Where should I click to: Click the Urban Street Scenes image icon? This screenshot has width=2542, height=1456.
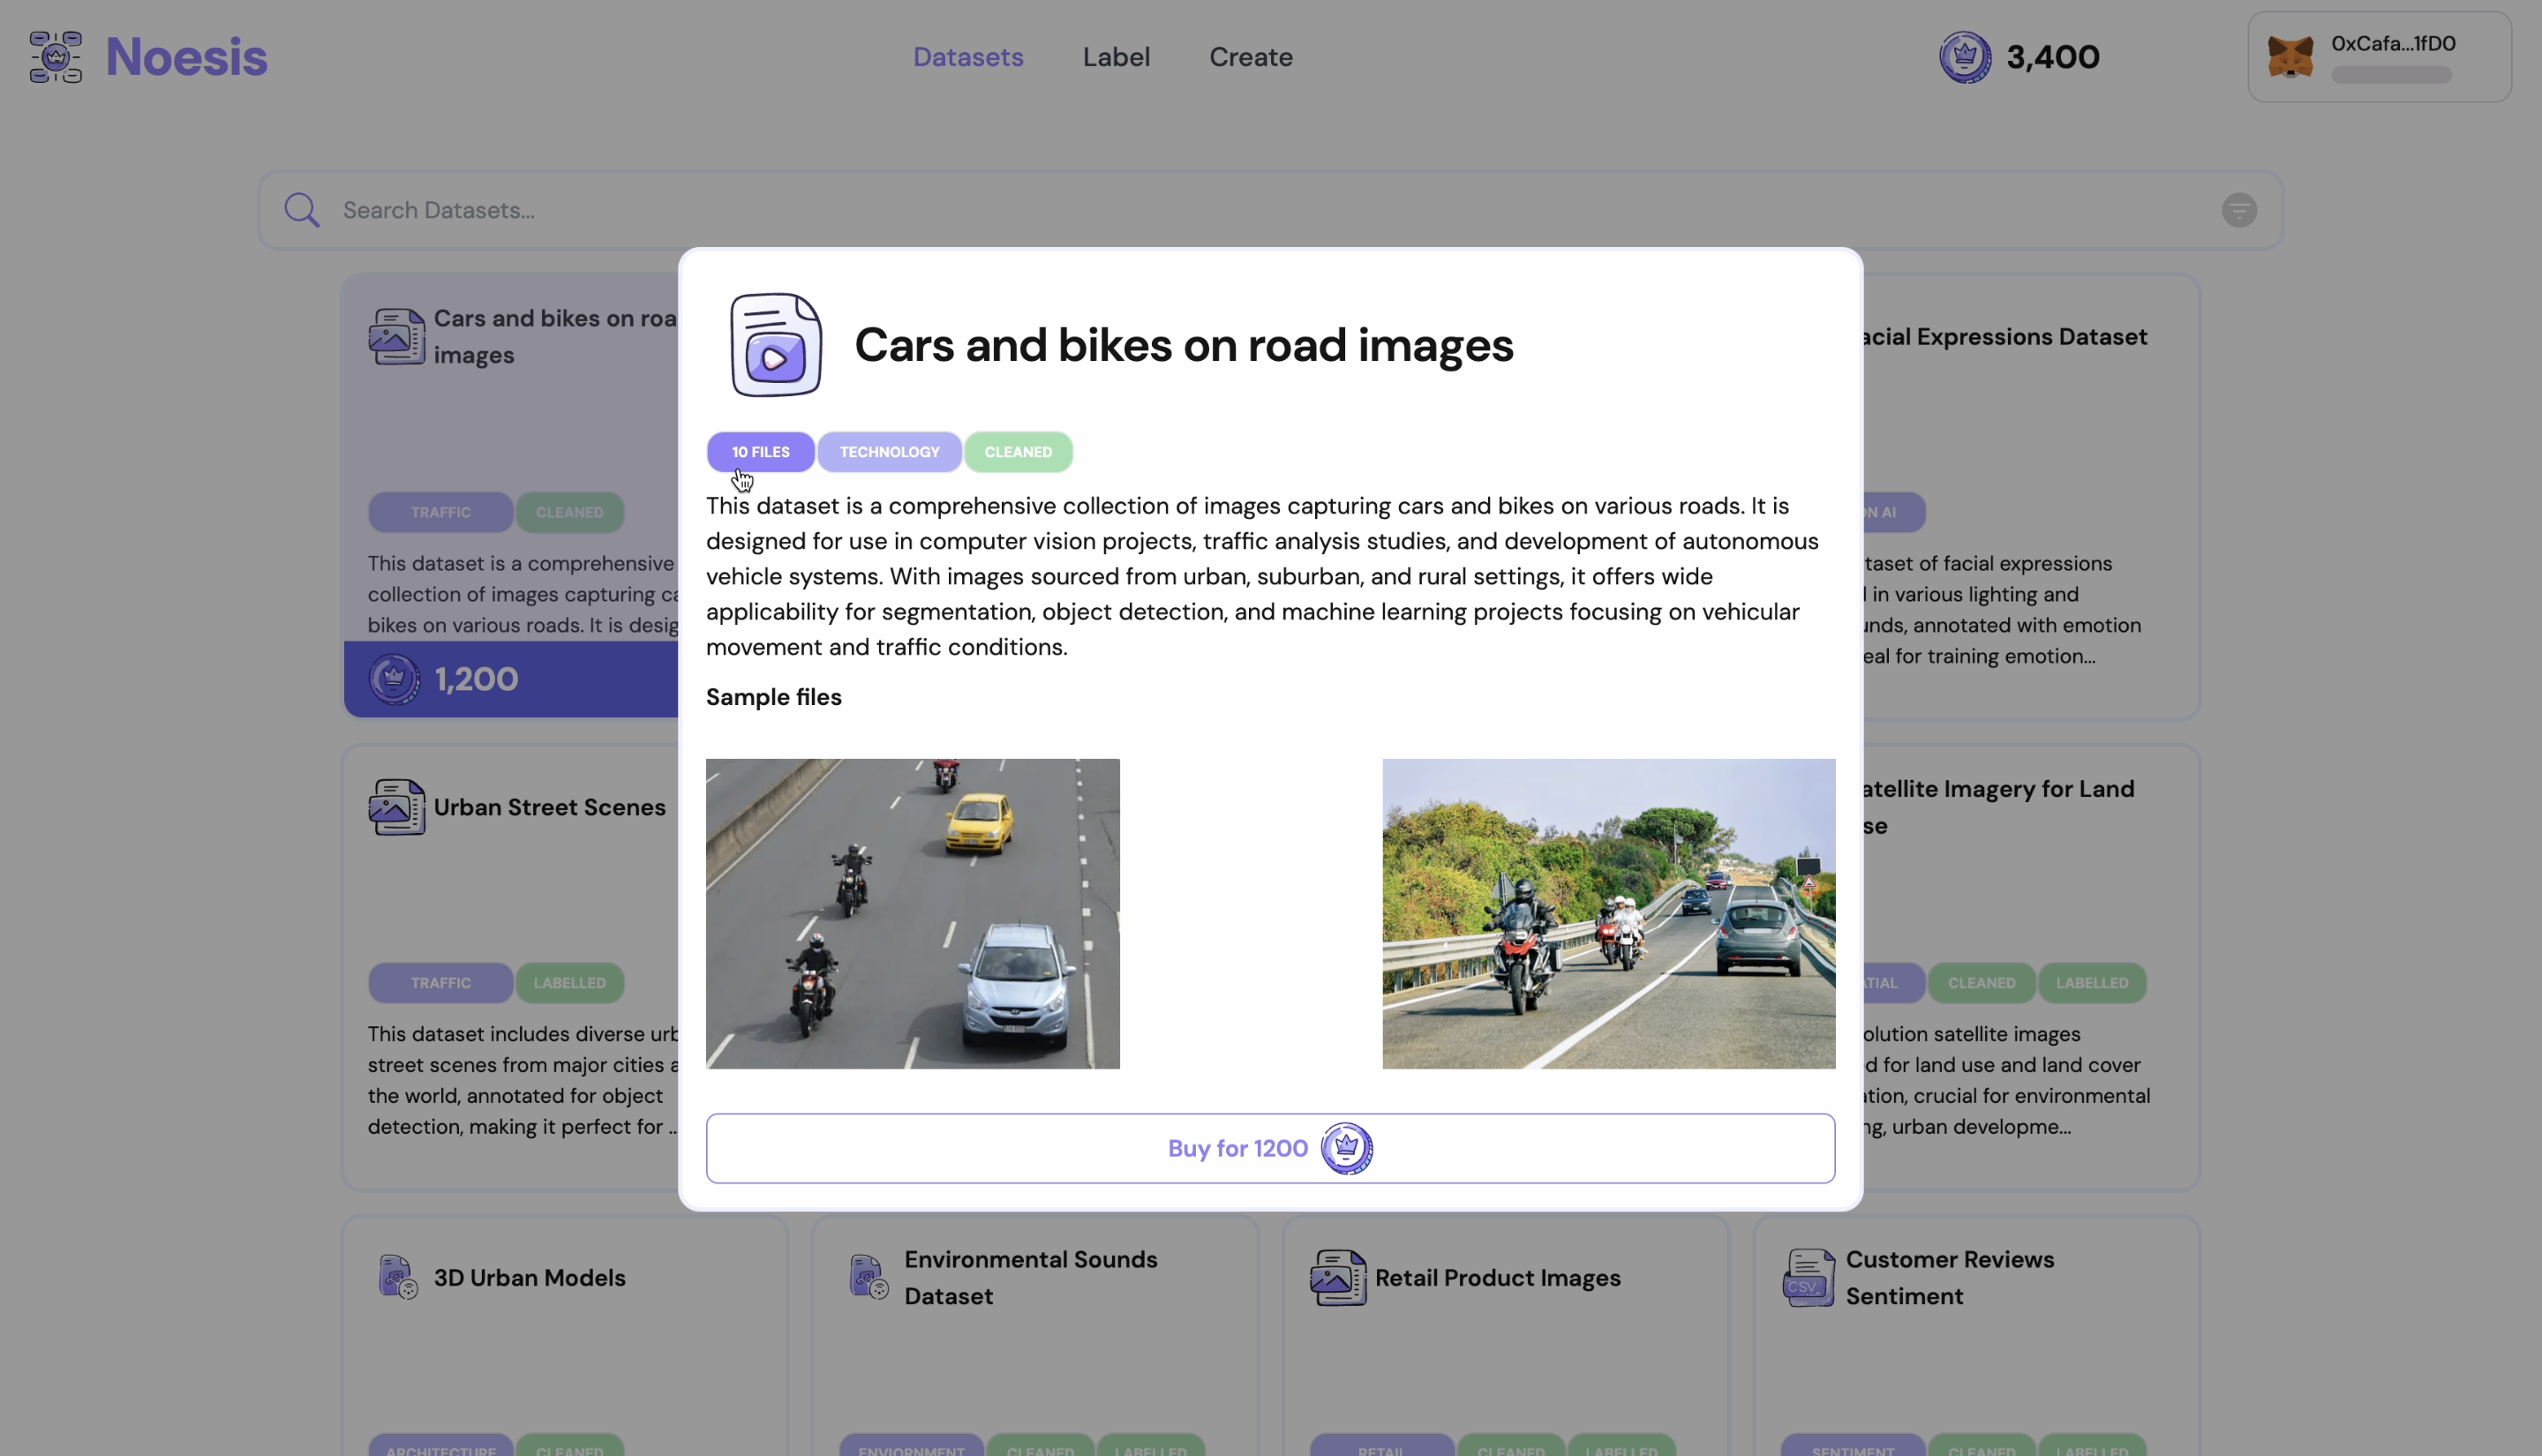tap(396, 807)
